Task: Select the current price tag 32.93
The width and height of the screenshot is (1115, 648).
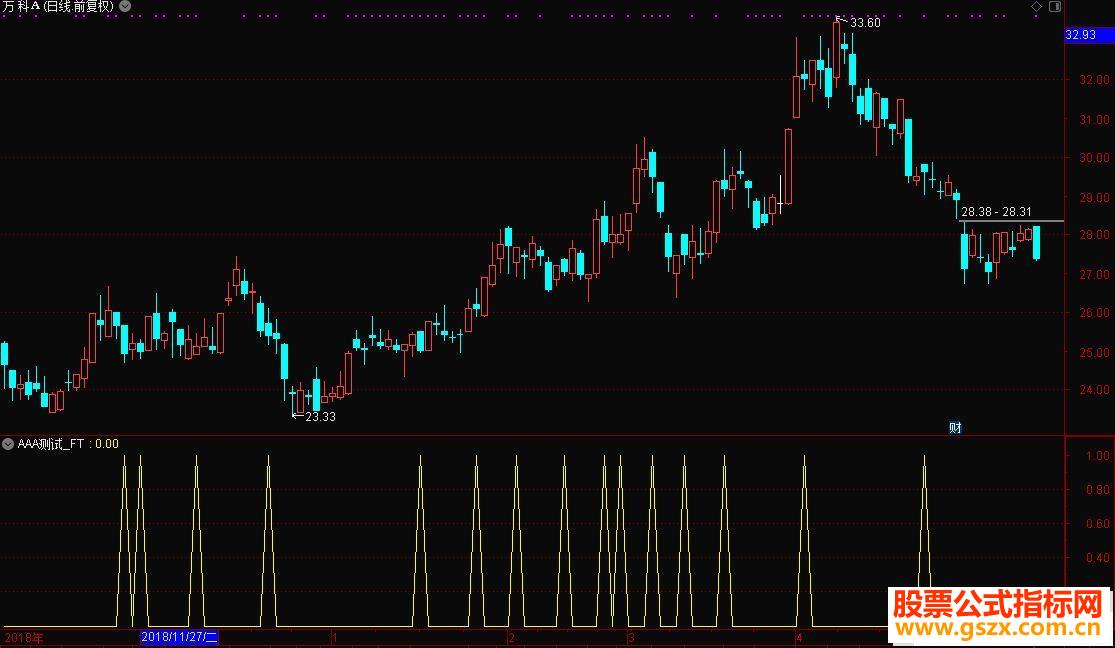Action: pos(1089,35)
